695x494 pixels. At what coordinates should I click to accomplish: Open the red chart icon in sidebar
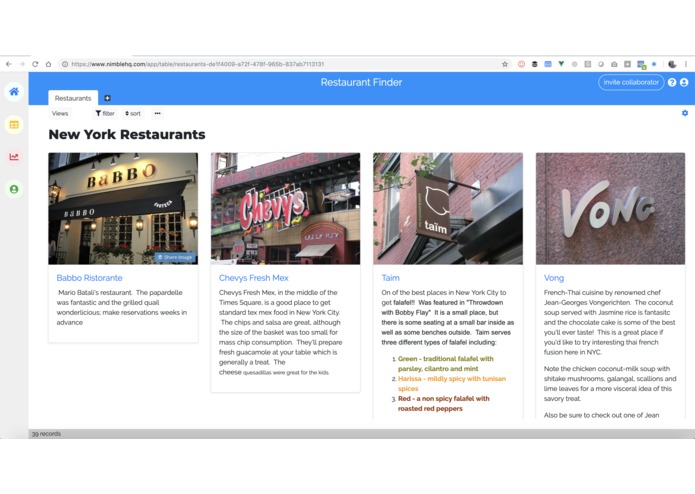pos(14,157)
